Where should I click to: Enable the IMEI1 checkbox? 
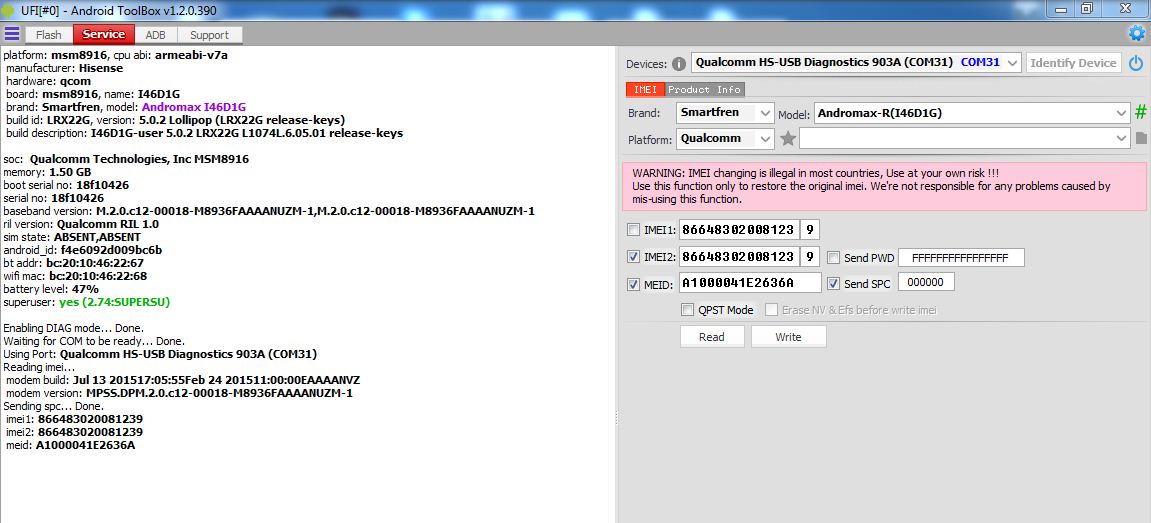[633, 230]
